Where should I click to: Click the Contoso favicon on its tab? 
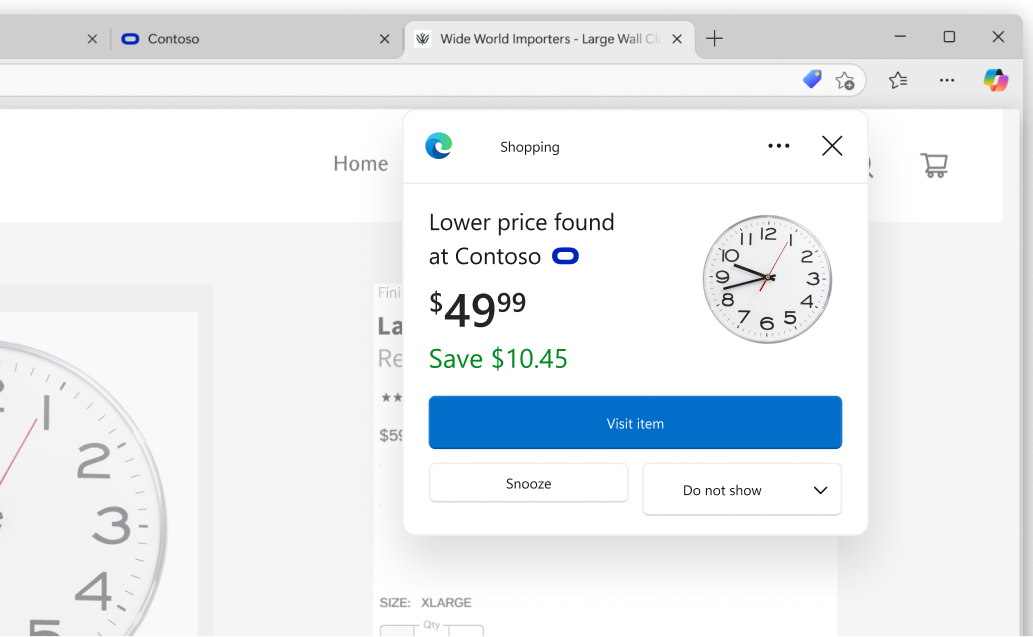click(x=130, y=38)
